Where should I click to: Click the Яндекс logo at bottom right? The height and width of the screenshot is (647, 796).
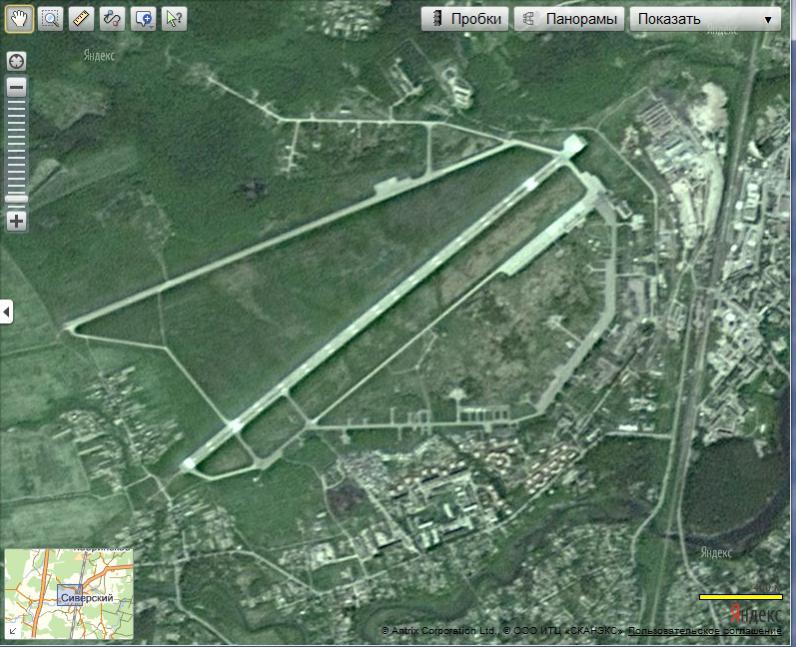tap(755, 614)
